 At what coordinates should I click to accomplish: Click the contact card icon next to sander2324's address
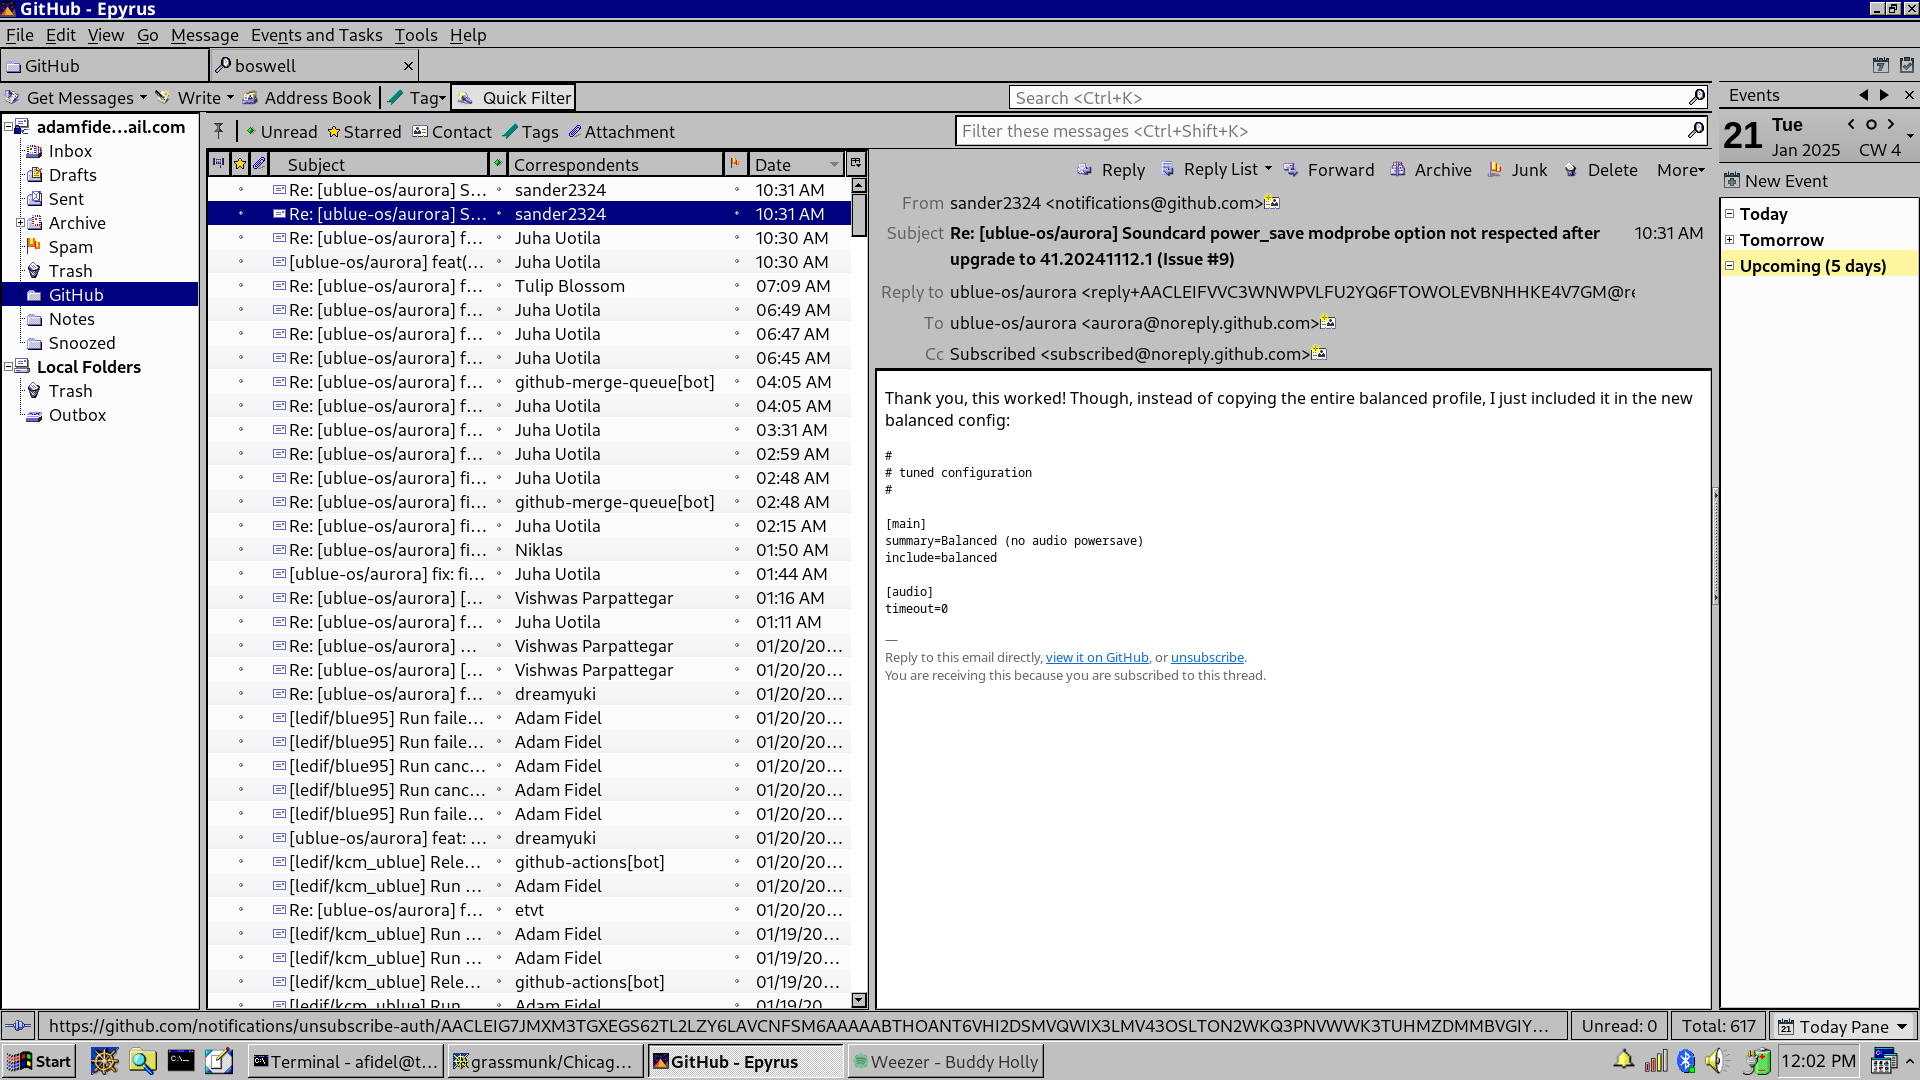coord(1272,202)
